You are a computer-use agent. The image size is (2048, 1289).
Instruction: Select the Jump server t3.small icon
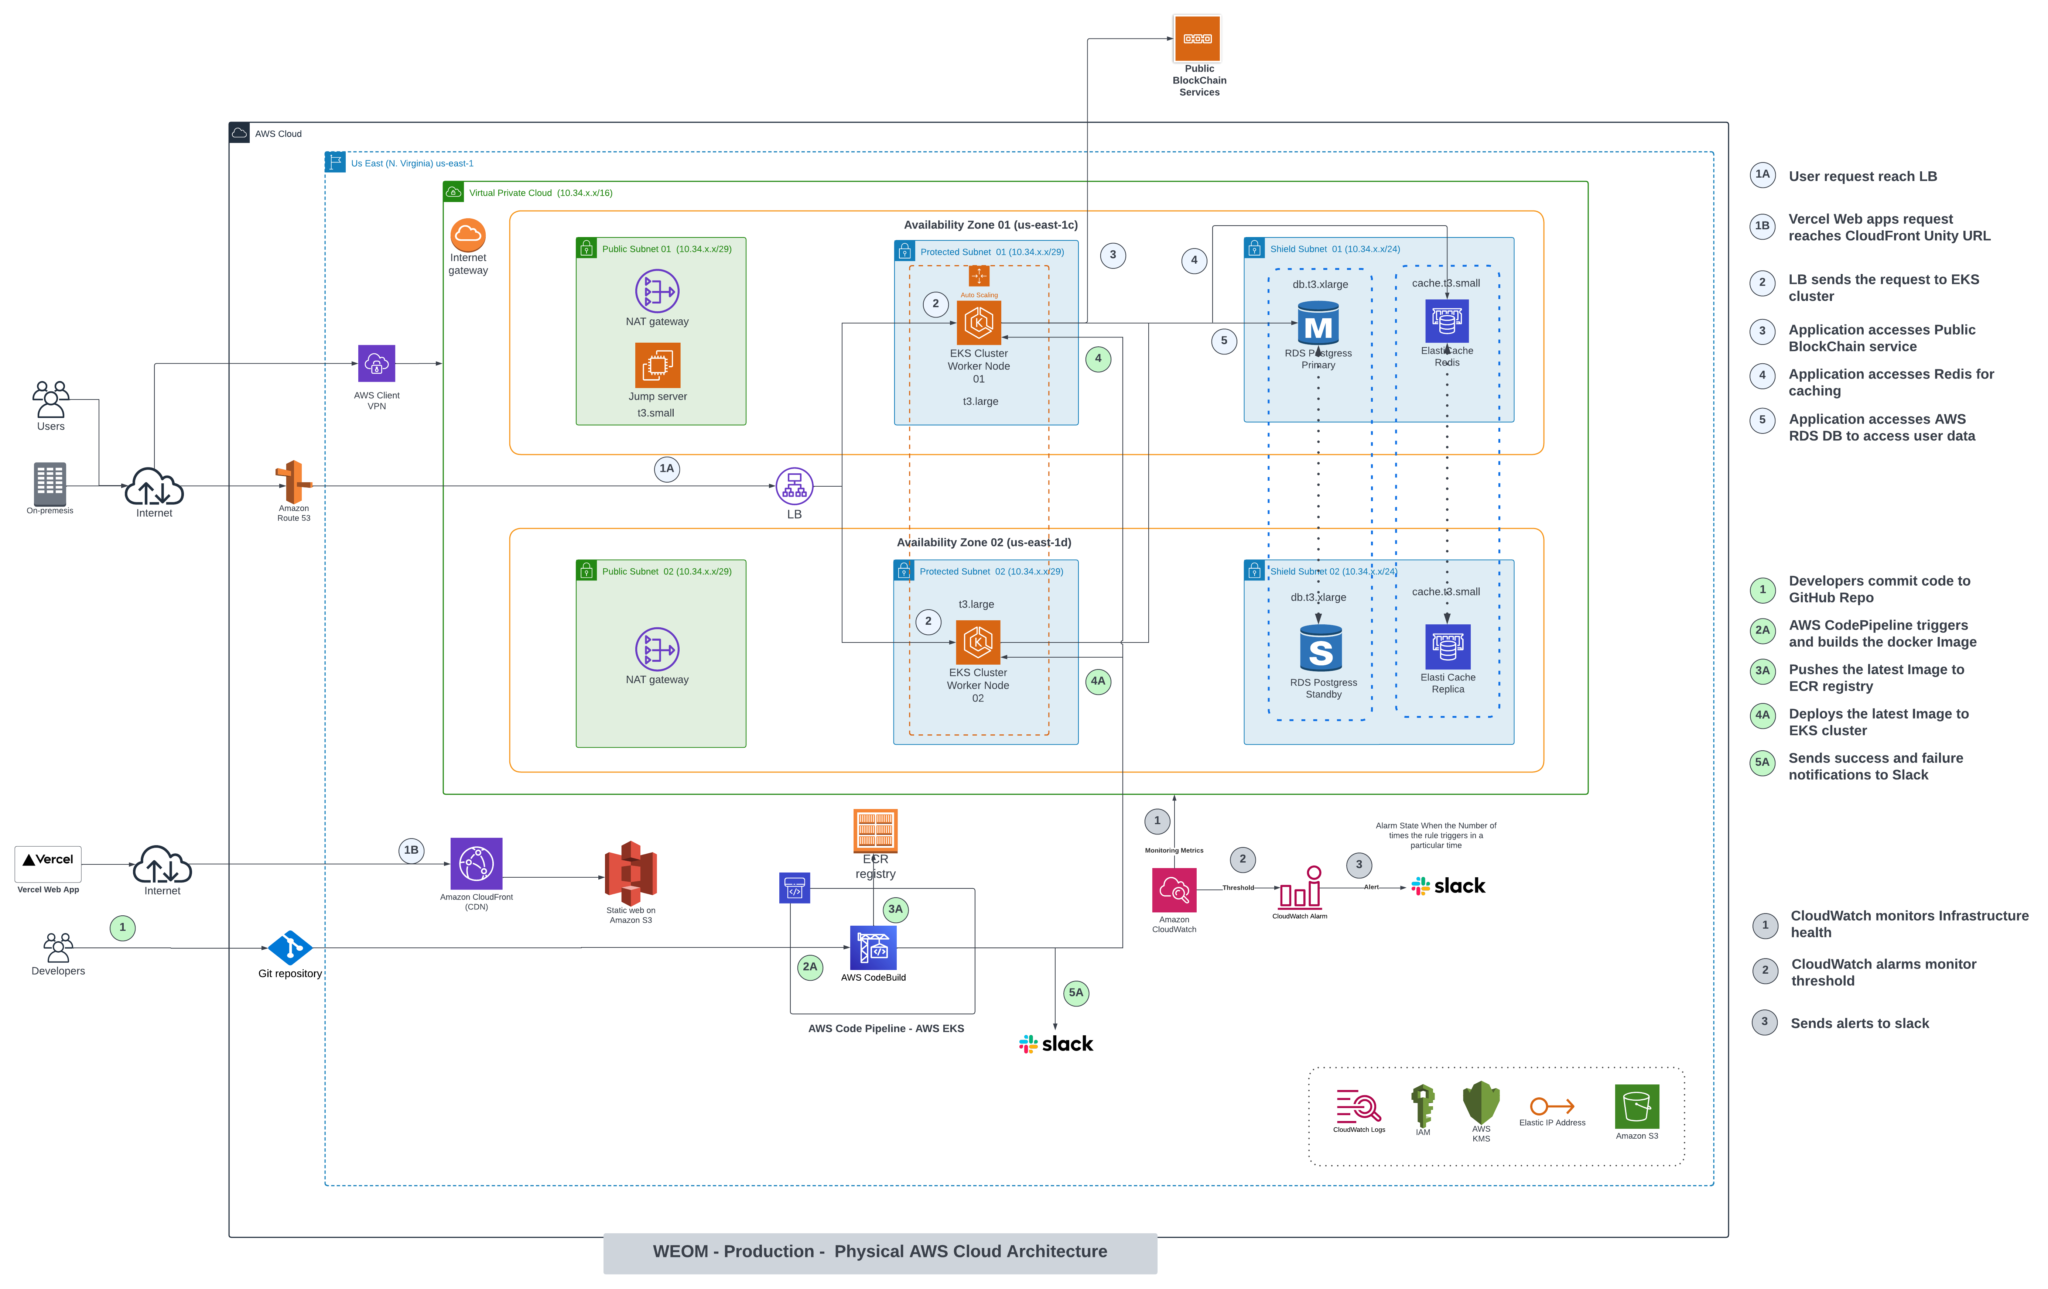[657, 363]
